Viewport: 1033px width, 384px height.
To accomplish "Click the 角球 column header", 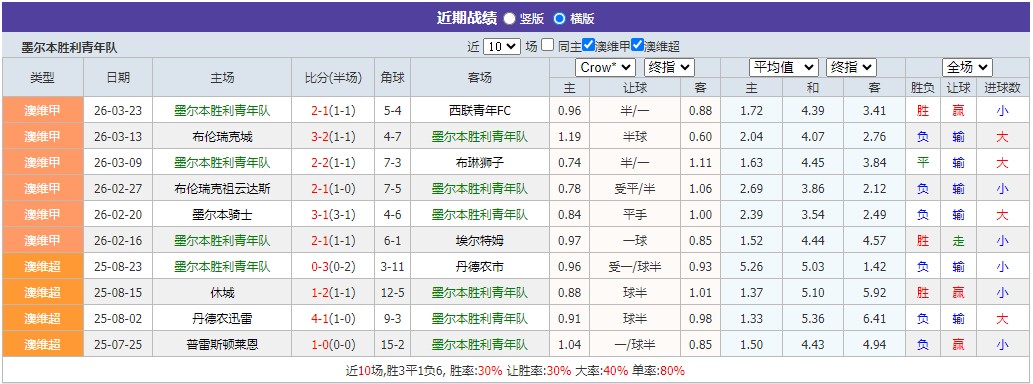I will (x=393, y=77).
